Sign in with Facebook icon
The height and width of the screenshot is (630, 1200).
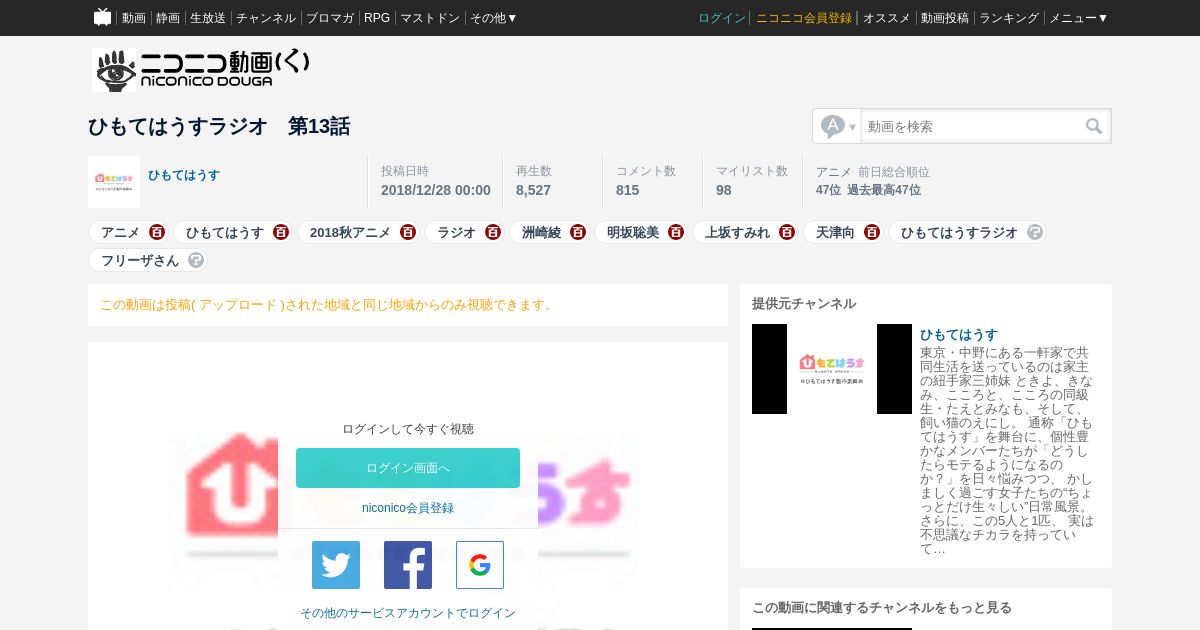[408, 565]
